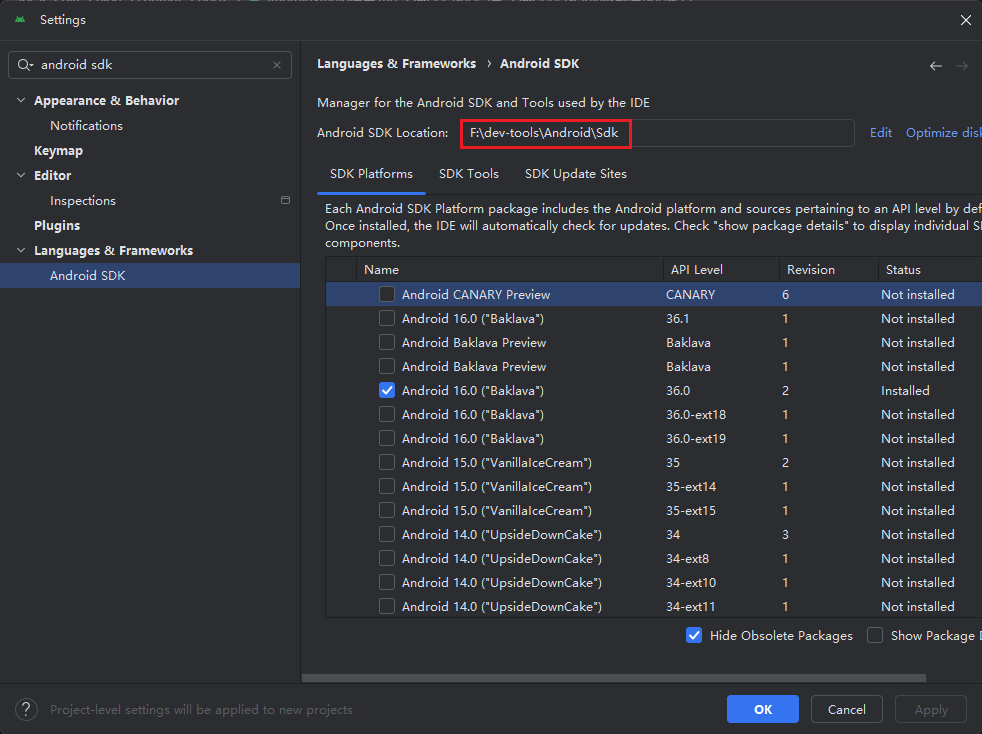Screen dimensions: 982x734
Task: Collapse the Appearance & Behavior section
Action: 22,101
